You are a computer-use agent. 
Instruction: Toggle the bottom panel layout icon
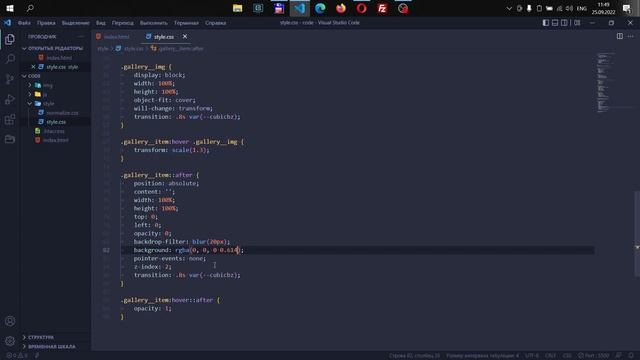coord(555,23)
